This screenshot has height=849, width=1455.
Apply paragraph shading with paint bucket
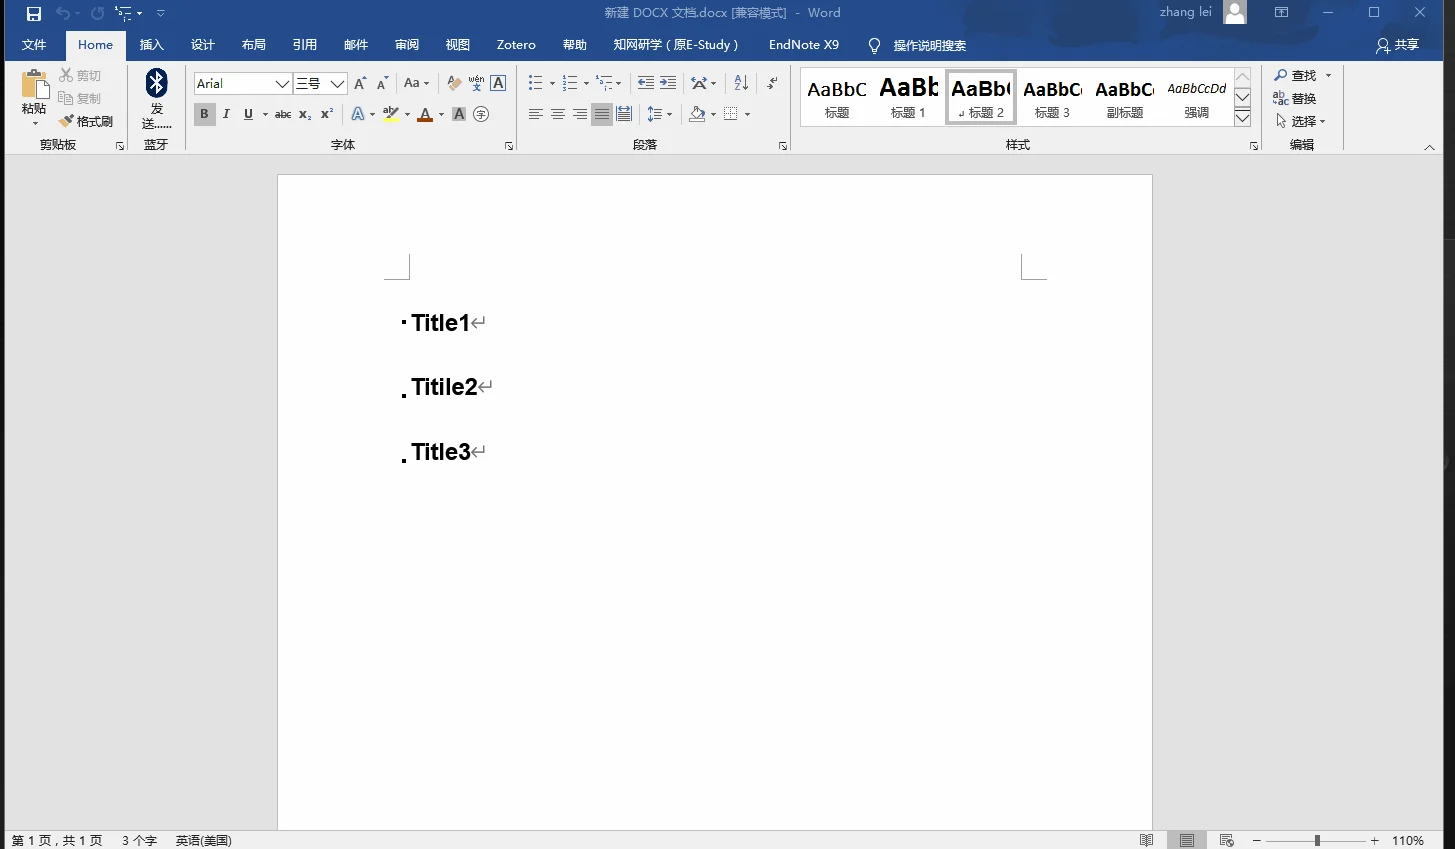[x=697, y=114]
